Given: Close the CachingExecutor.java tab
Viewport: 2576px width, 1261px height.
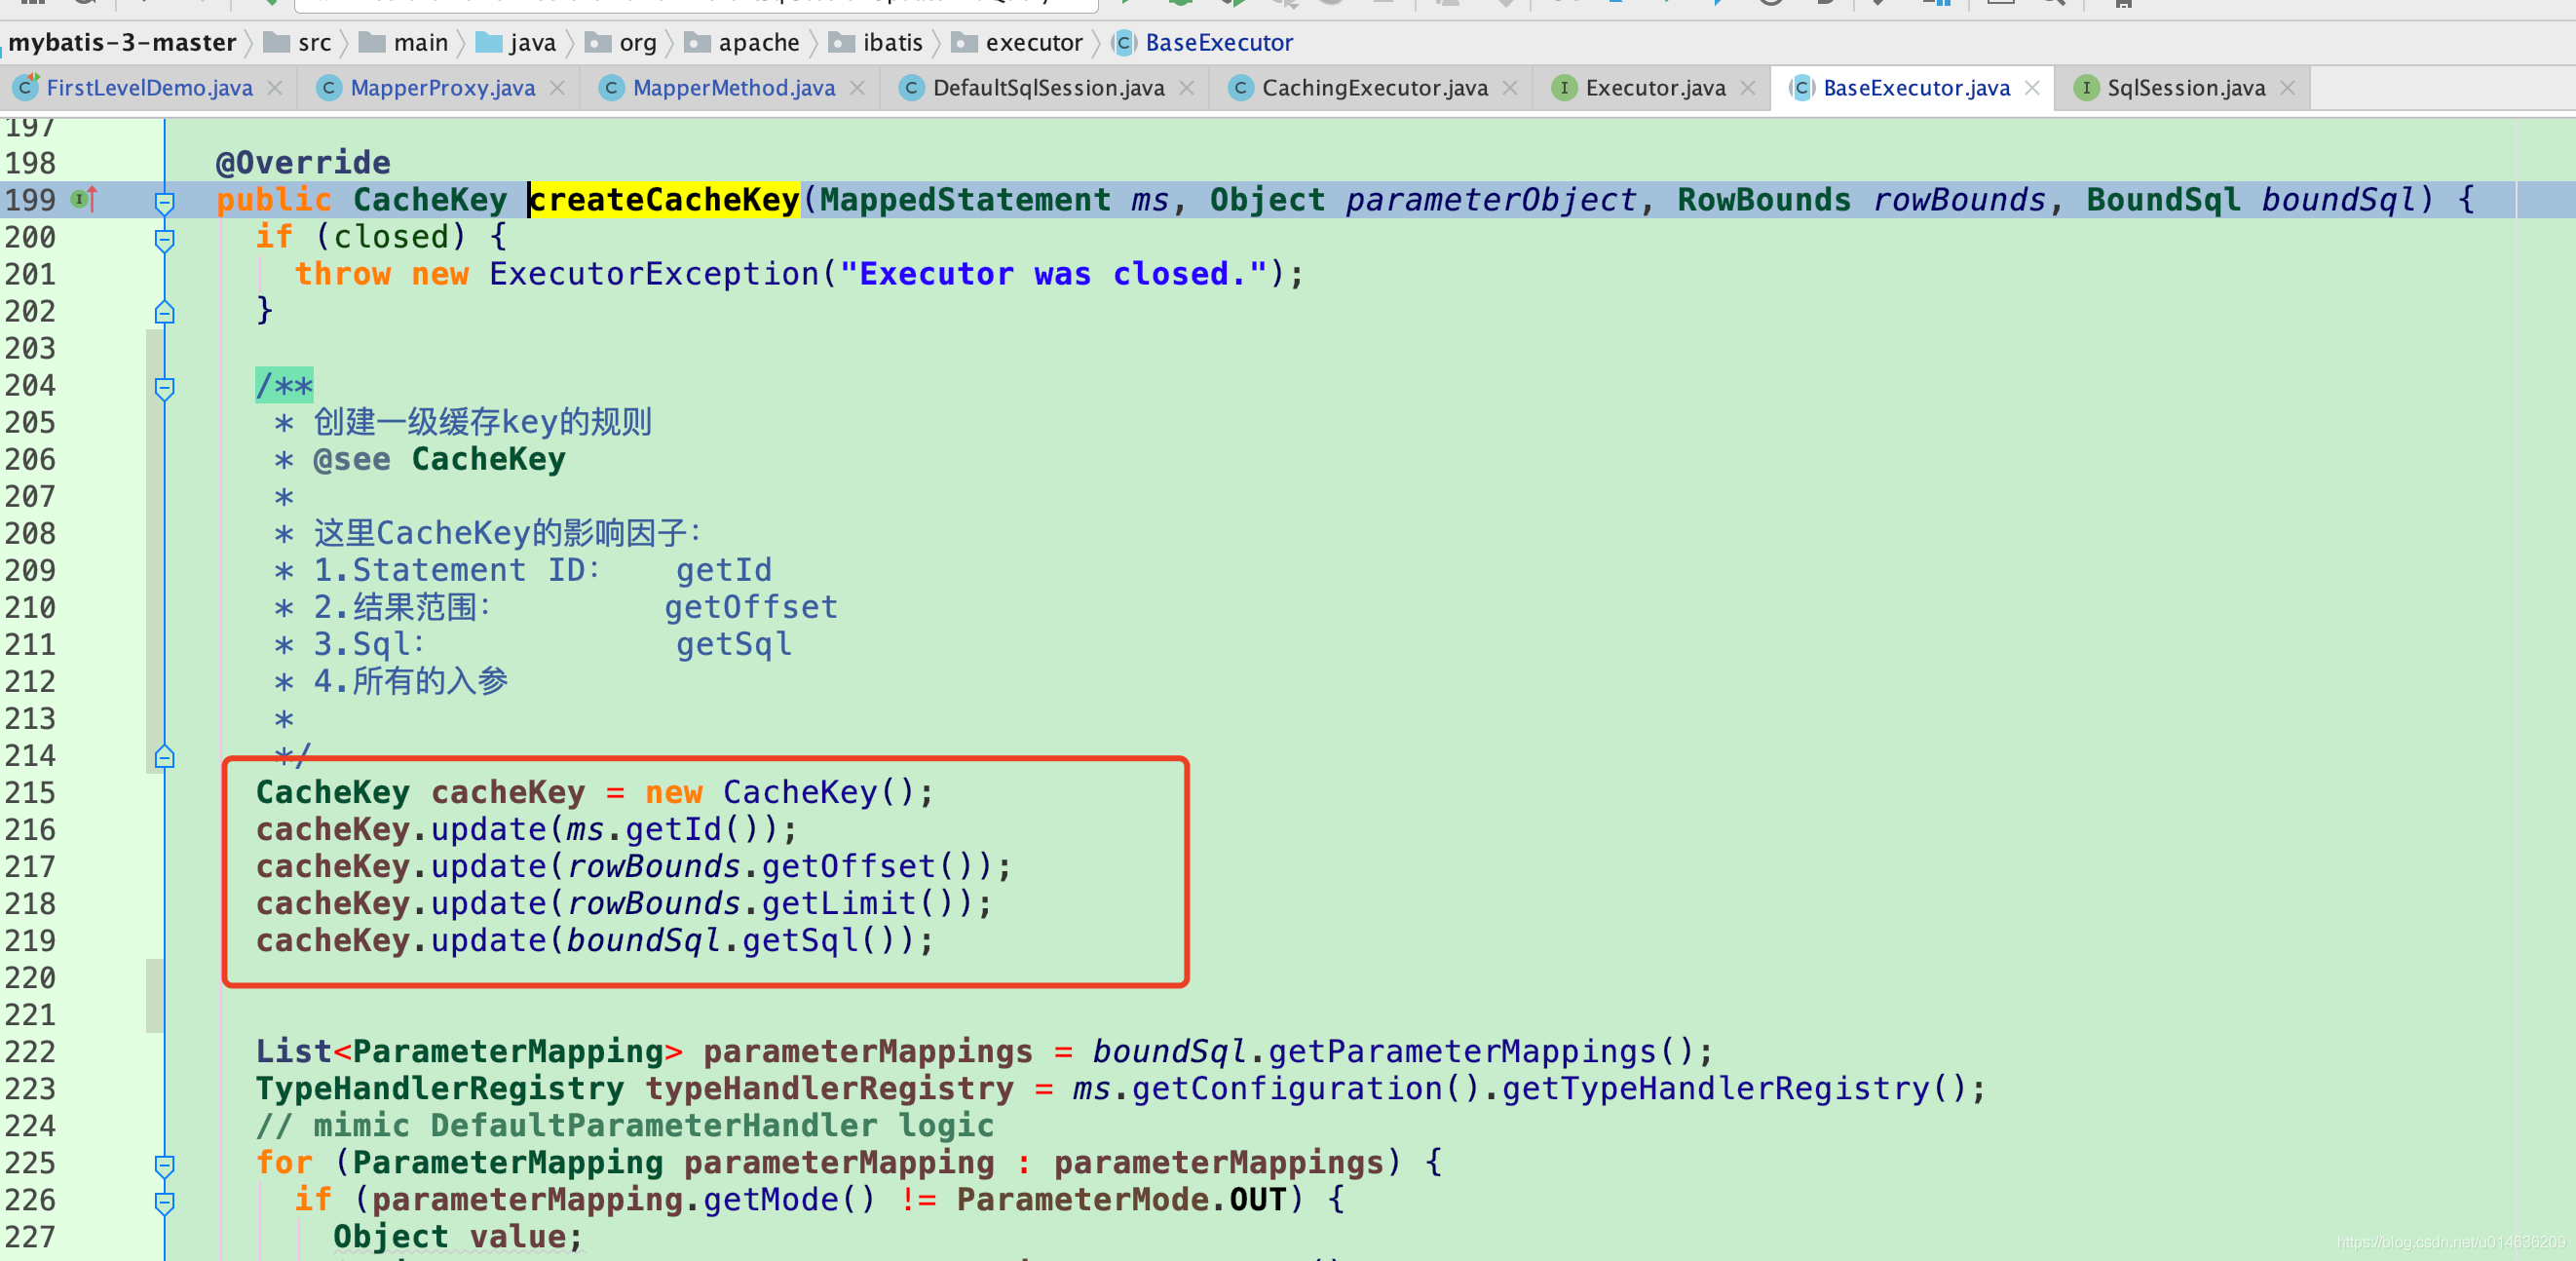Looking at the screenshot, I should [1511, 88].
